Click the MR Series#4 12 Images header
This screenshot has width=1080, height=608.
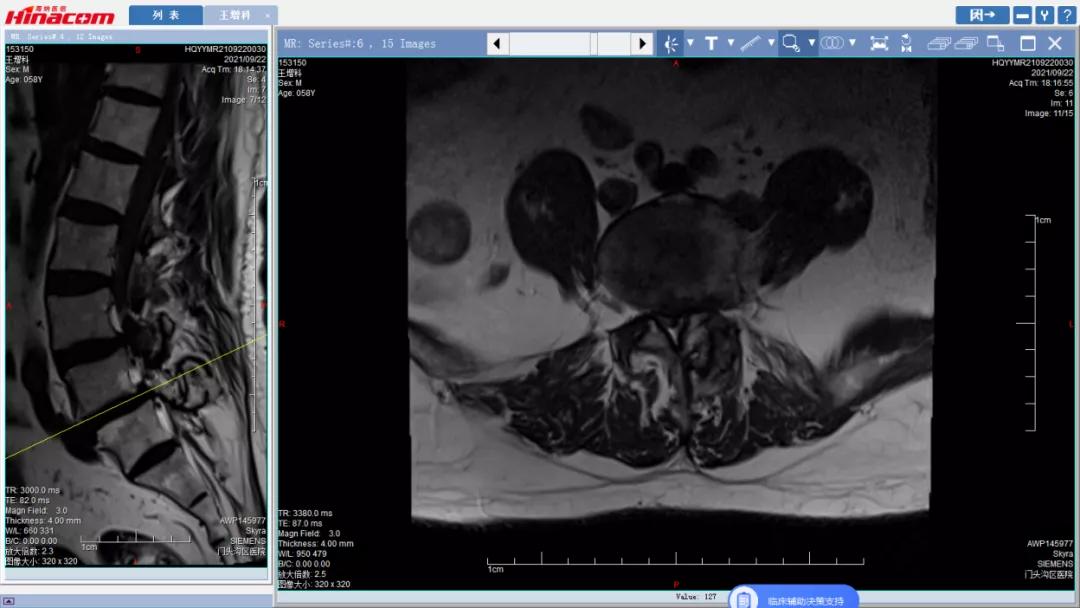[x=61, y=36]
